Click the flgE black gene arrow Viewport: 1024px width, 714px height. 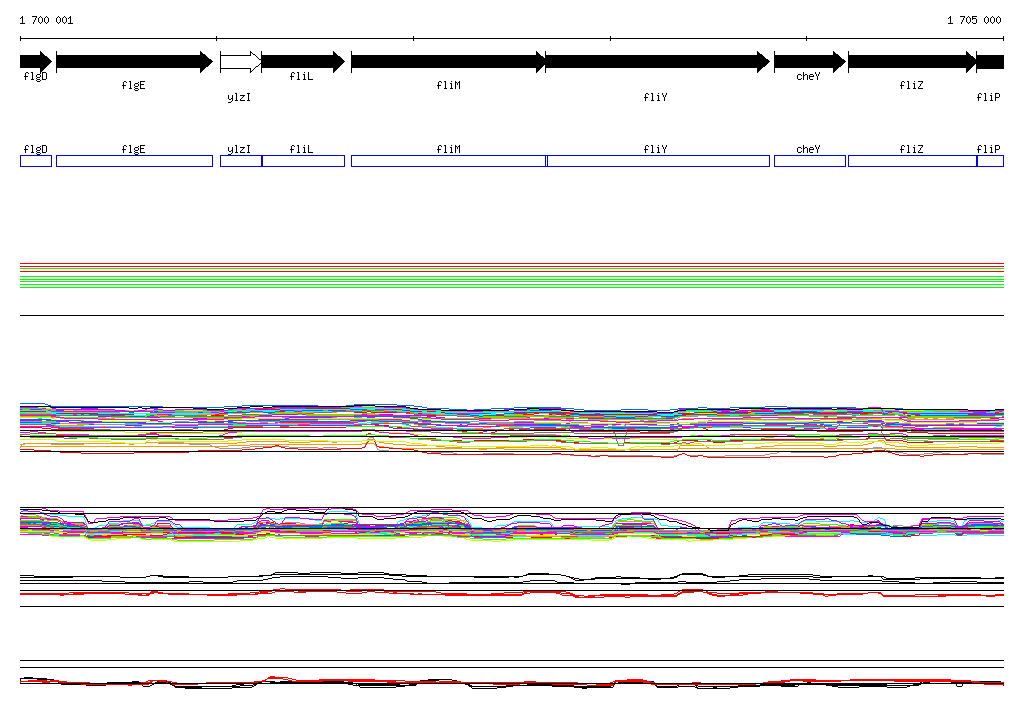pos(135,62)
